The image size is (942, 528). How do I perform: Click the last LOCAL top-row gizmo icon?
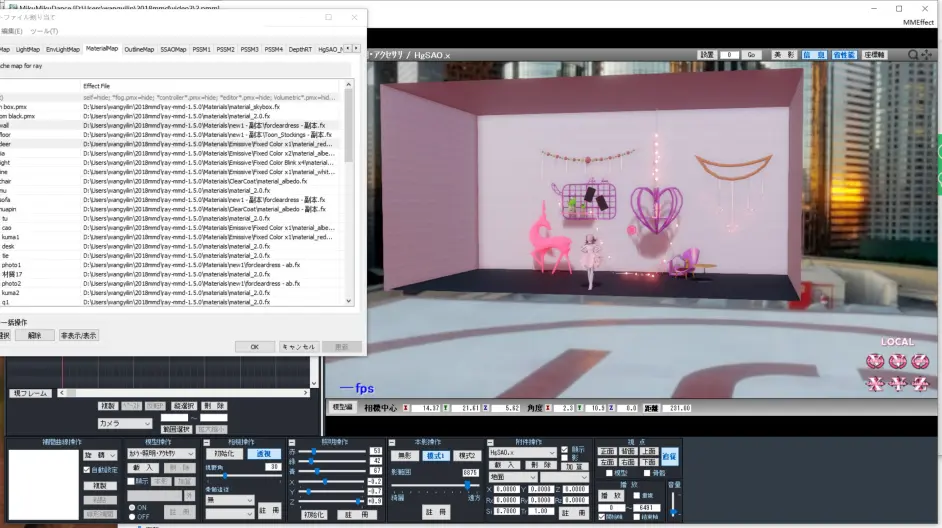[x=920, y=361]
